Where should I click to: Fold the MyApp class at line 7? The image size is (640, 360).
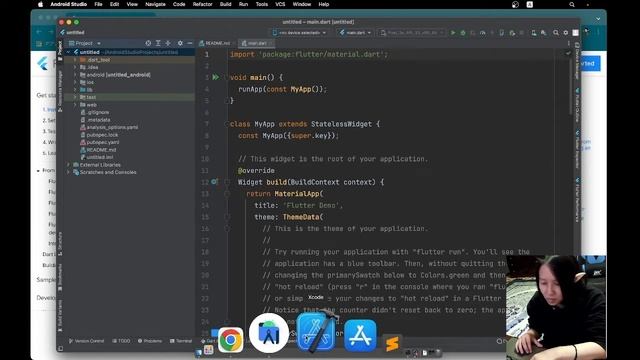[227, 124]
